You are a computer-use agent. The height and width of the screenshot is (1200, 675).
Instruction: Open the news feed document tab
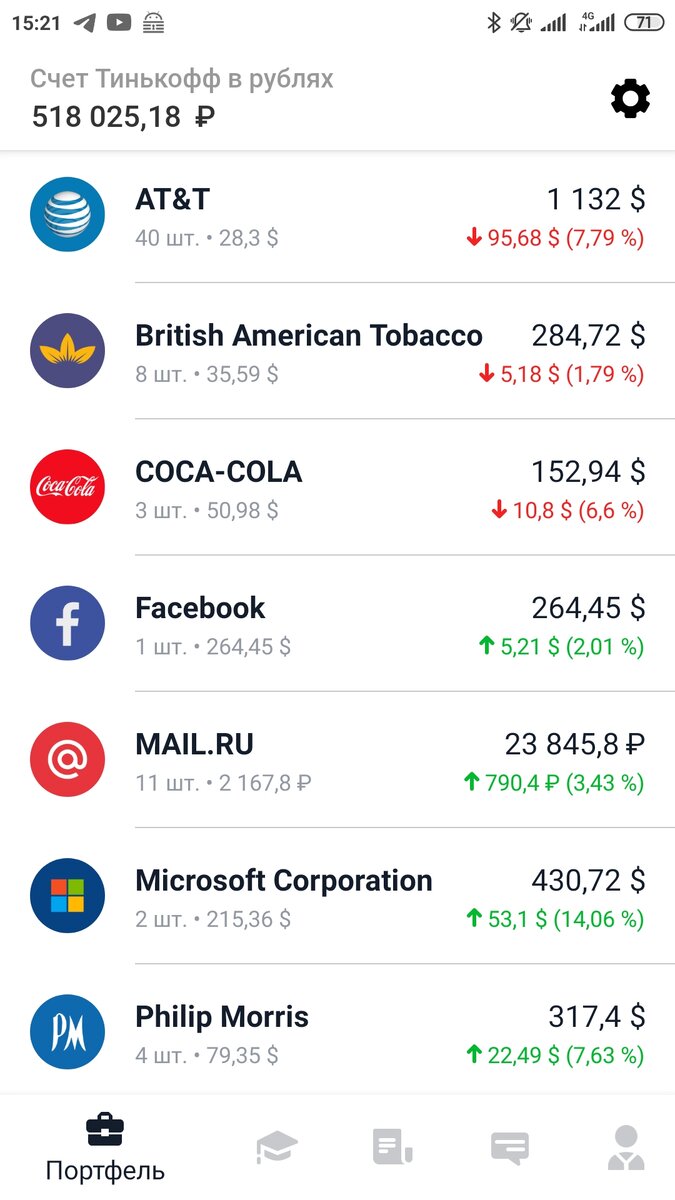click(393, 1147)
